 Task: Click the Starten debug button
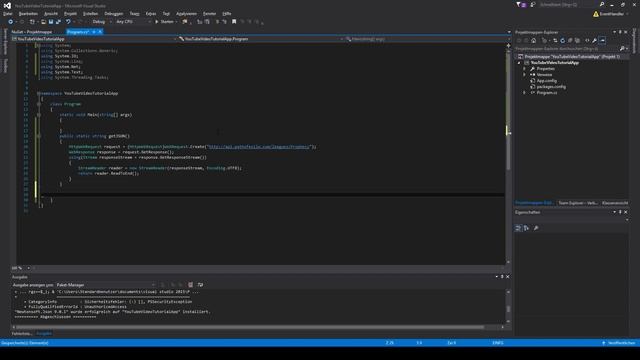tap(164, 22)
